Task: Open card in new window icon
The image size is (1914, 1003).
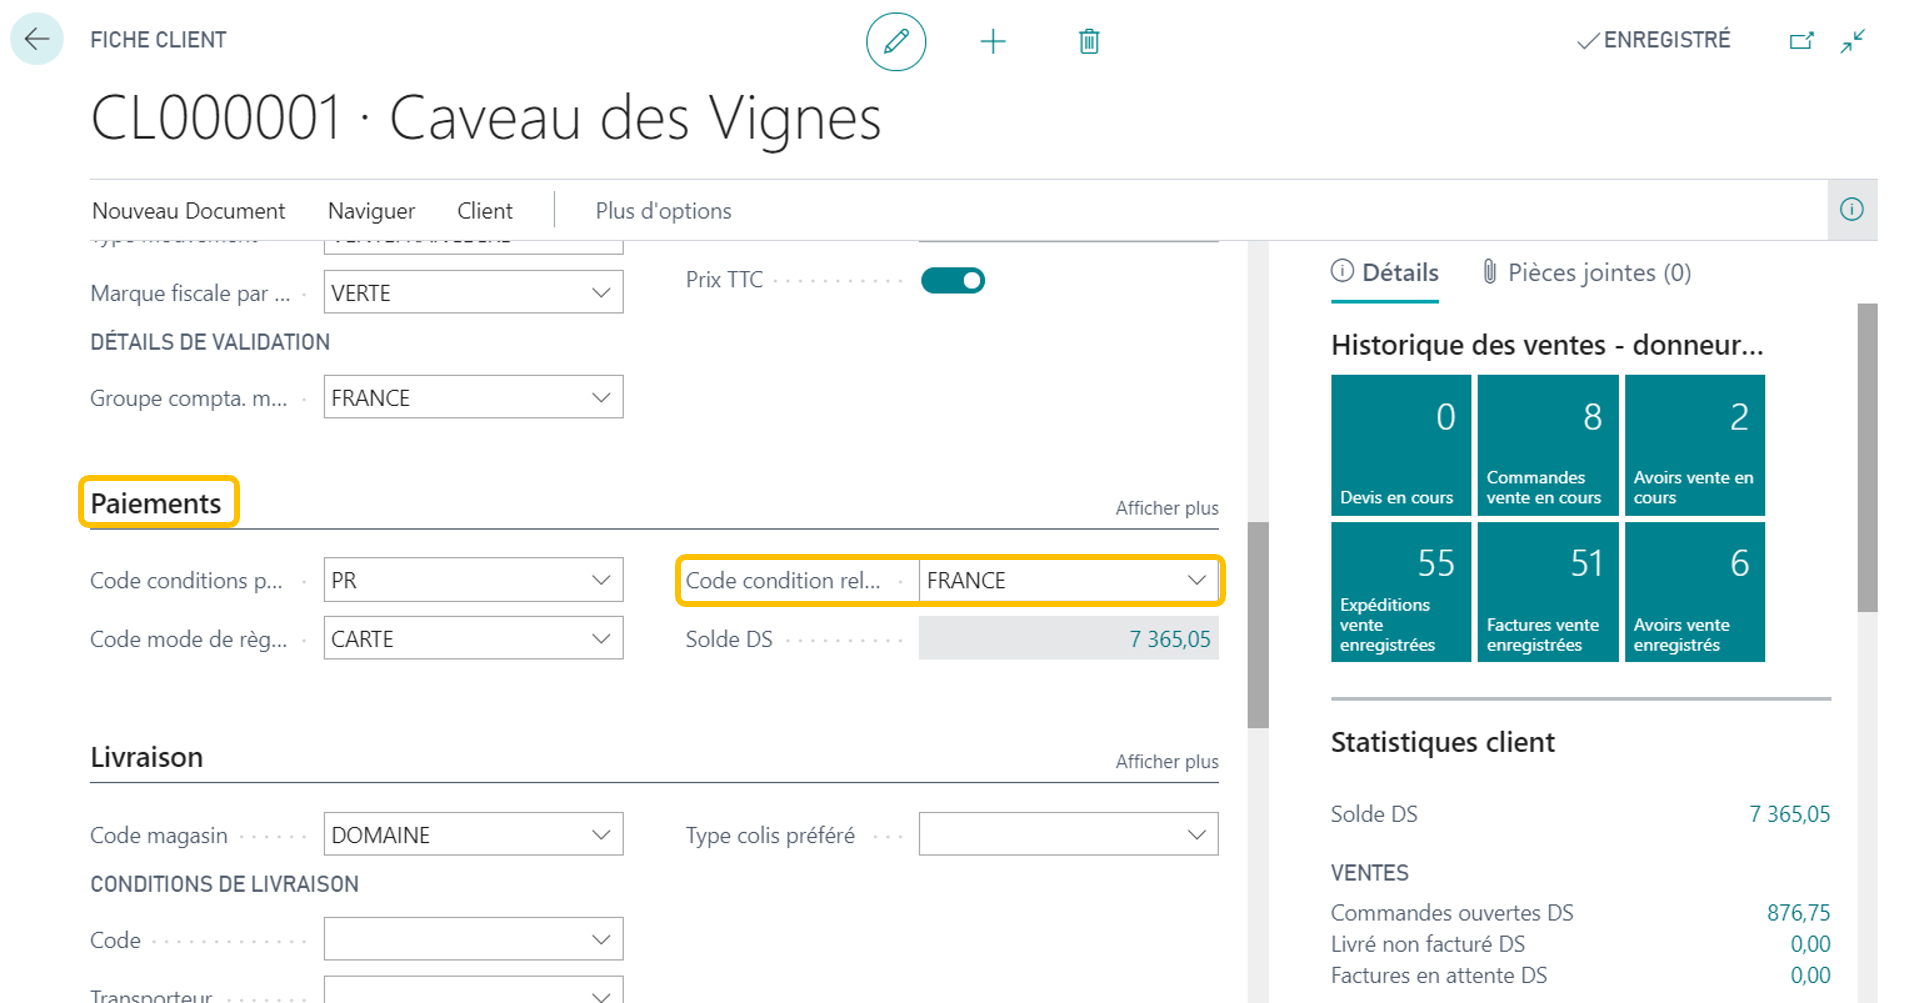Action: pos(1801,41)
